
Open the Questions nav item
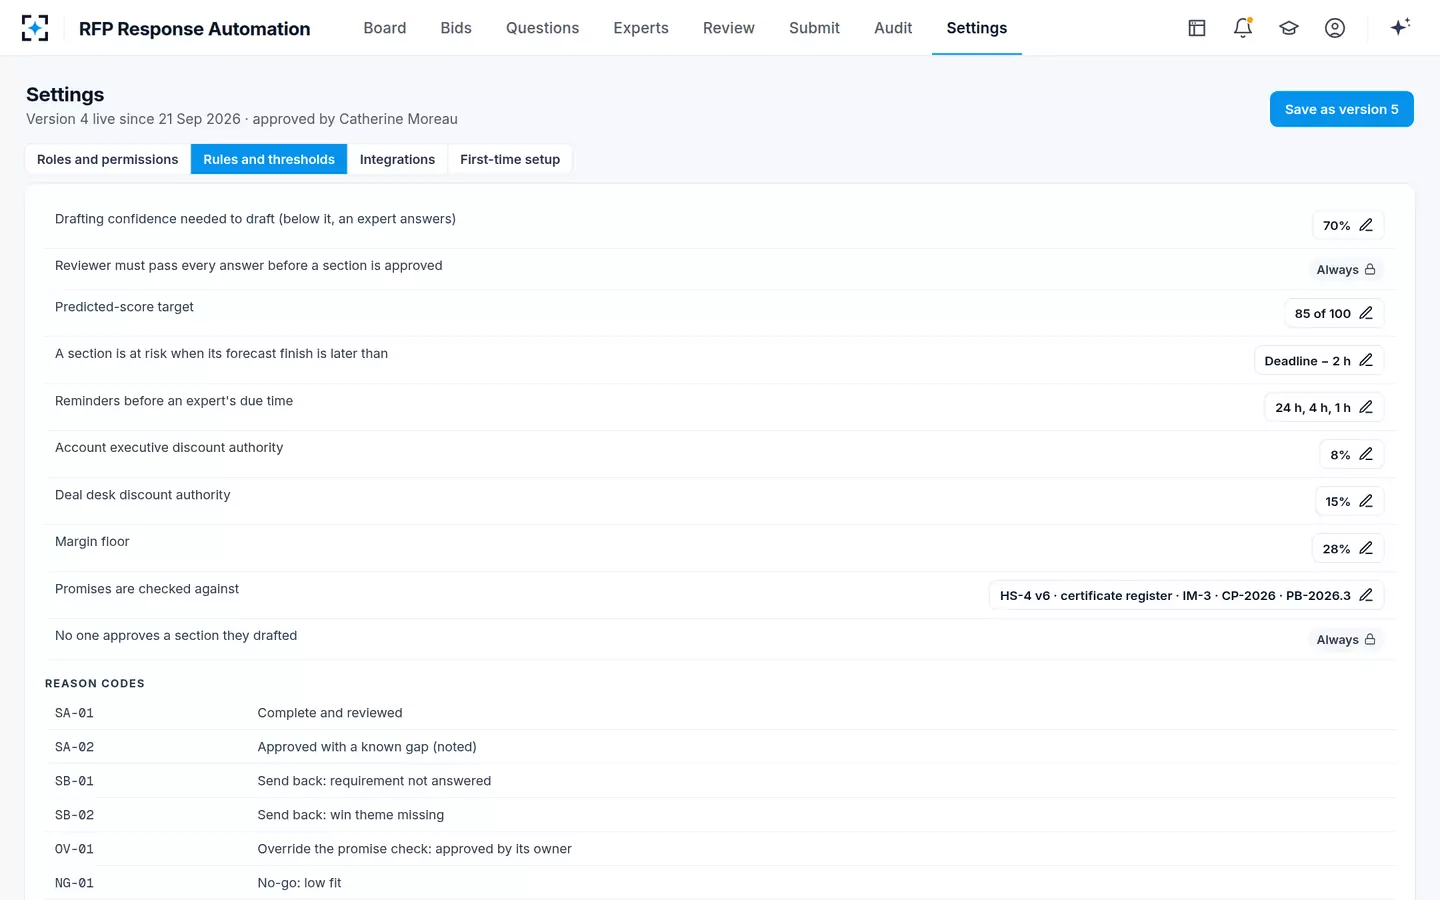point(542,28)
